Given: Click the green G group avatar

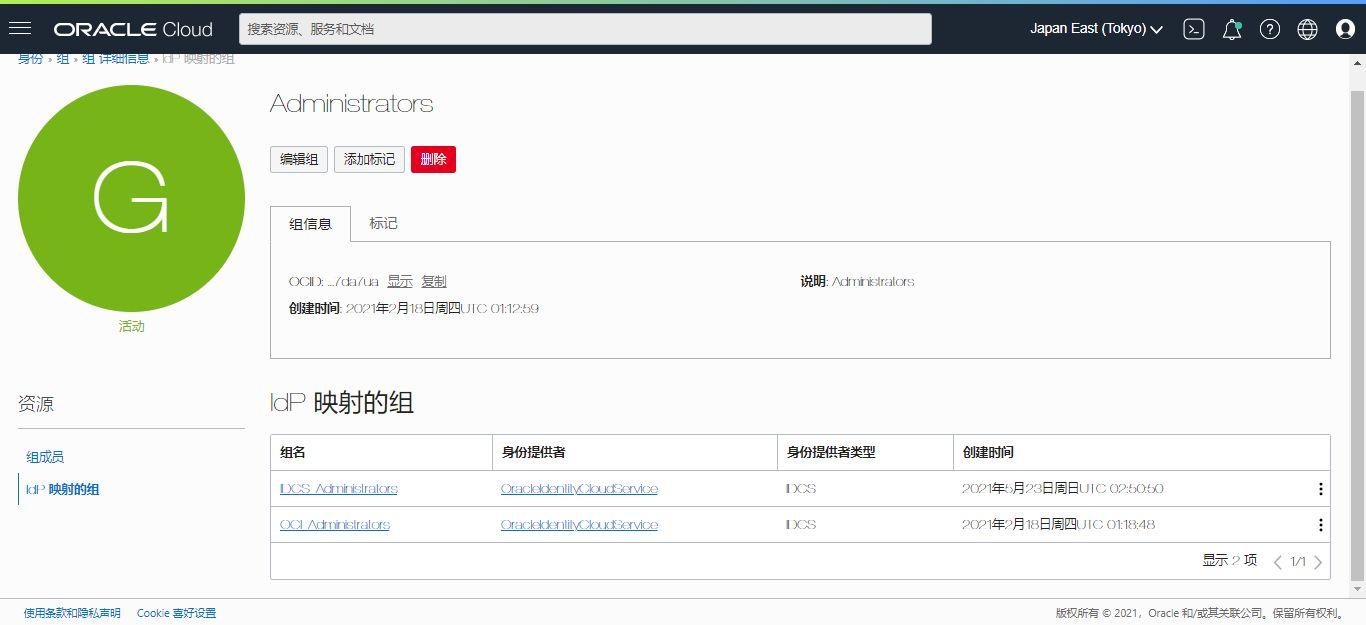Looking at the screenshot, I should click(131, 198).
